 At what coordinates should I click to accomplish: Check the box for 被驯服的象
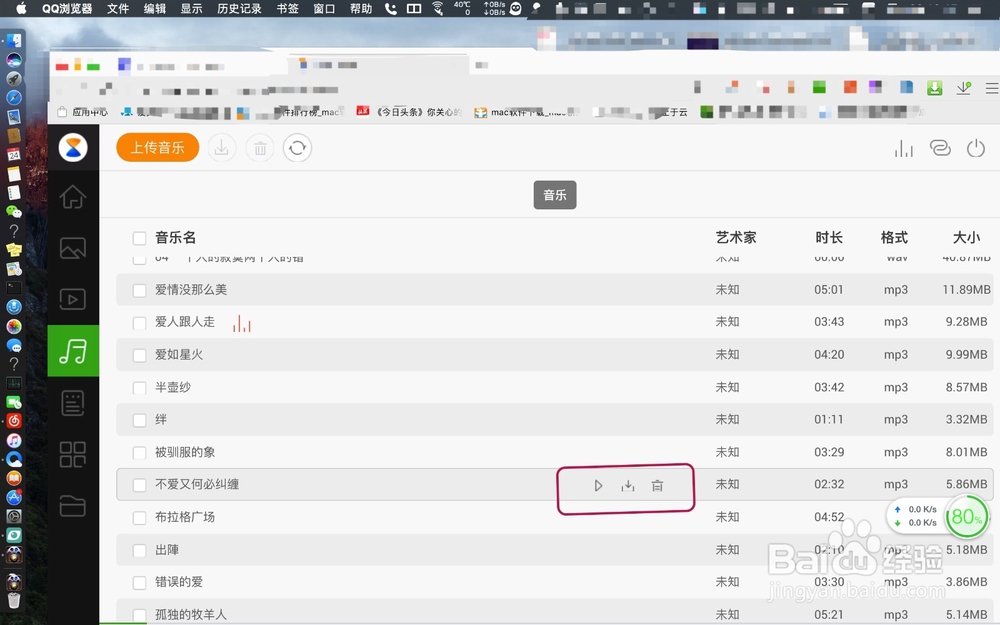pos(140,453)
